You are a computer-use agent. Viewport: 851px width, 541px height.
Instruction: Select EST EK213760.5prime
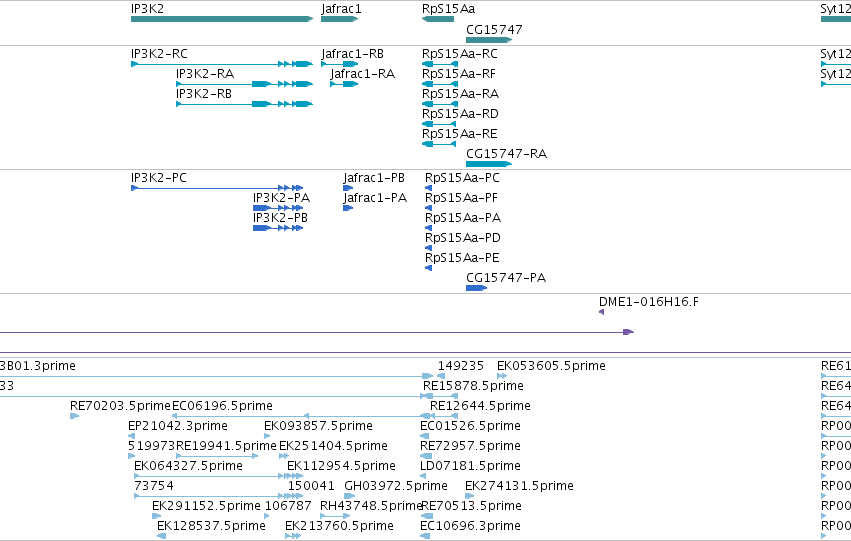[293, 536]
